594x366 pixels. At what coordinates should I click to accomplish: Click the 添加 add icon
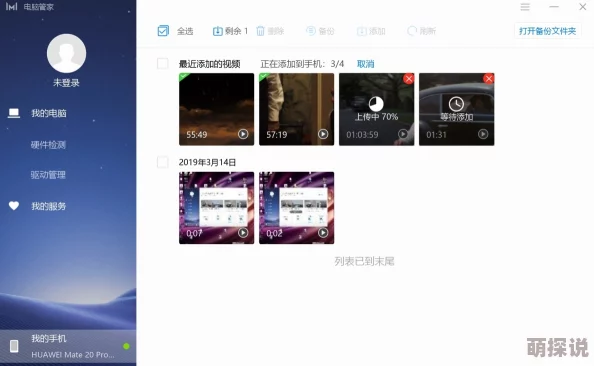(361, 31)
